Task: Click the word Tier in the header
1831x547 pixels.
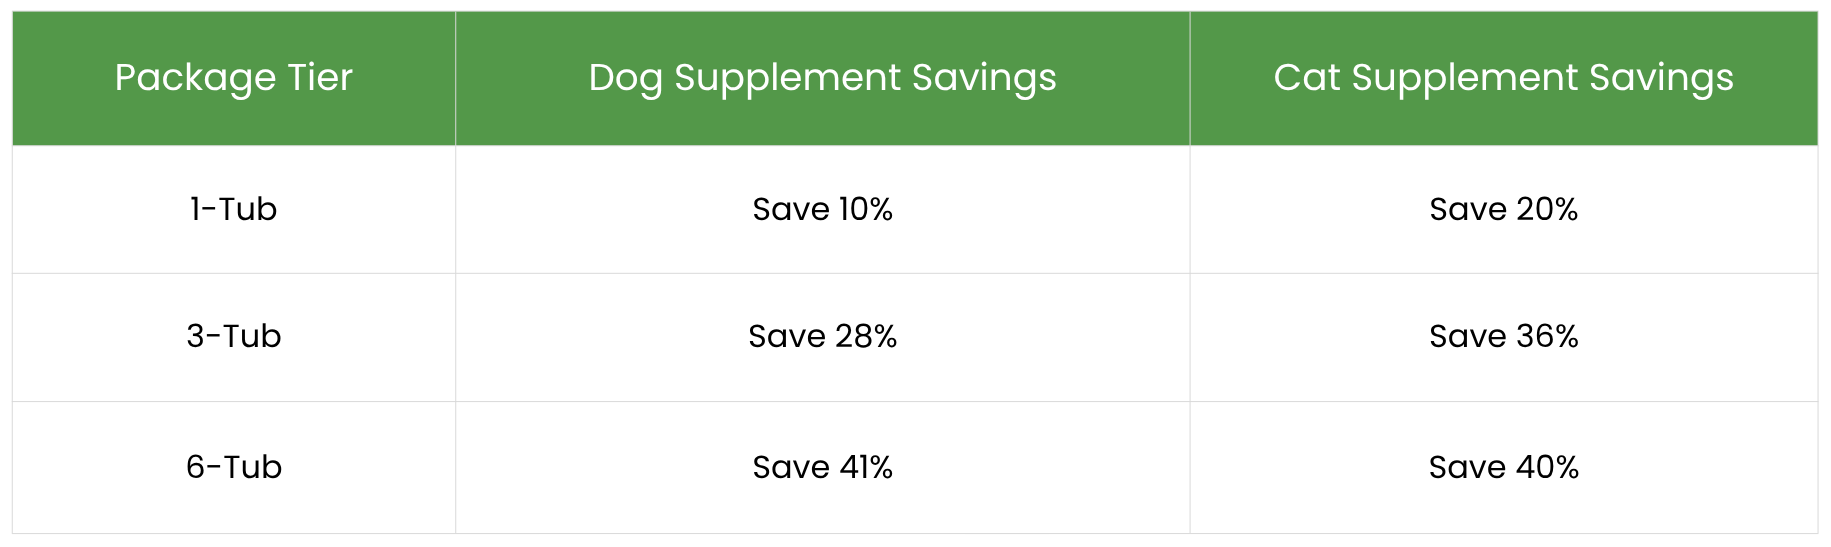Action: tap(320, 78)
